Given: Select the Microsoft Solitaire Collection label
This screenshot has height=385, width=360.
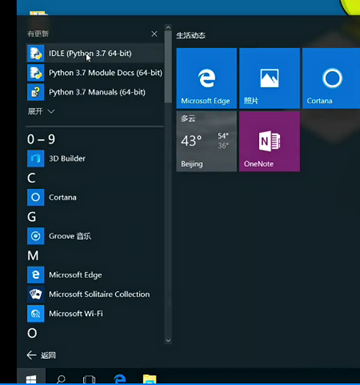Looking at the screenshot, I should click(x=99, y=294).
